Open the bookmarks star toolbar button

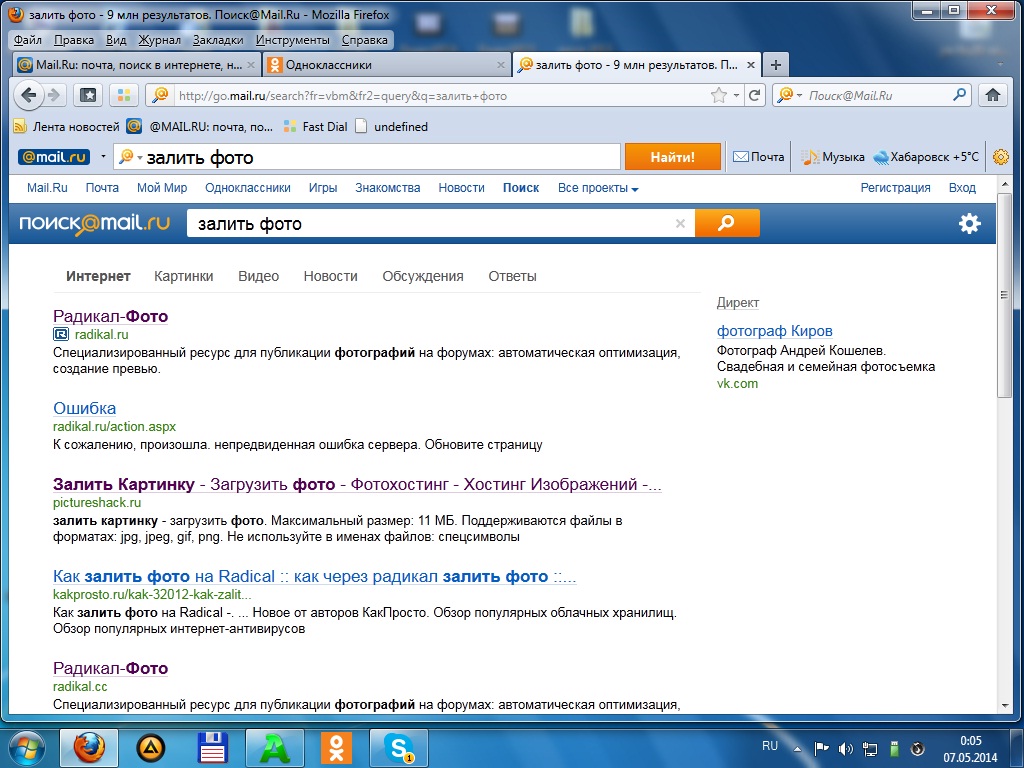[x=88, y=95]
